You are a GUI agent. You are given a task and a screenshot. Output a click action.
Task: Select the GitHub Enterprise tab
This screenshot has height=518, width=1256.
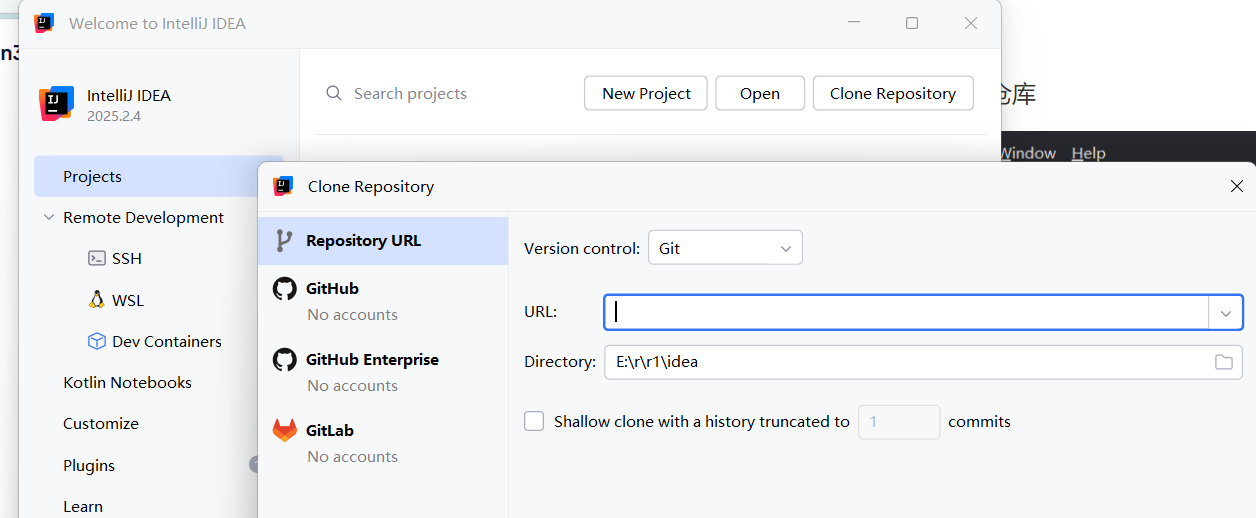(x=383, y=372)
